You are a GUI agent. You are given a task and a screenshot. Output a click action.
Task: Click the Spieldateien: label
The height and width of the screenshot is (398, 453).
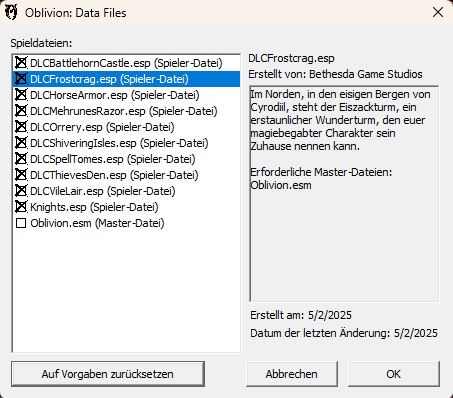tap(41, 43)
